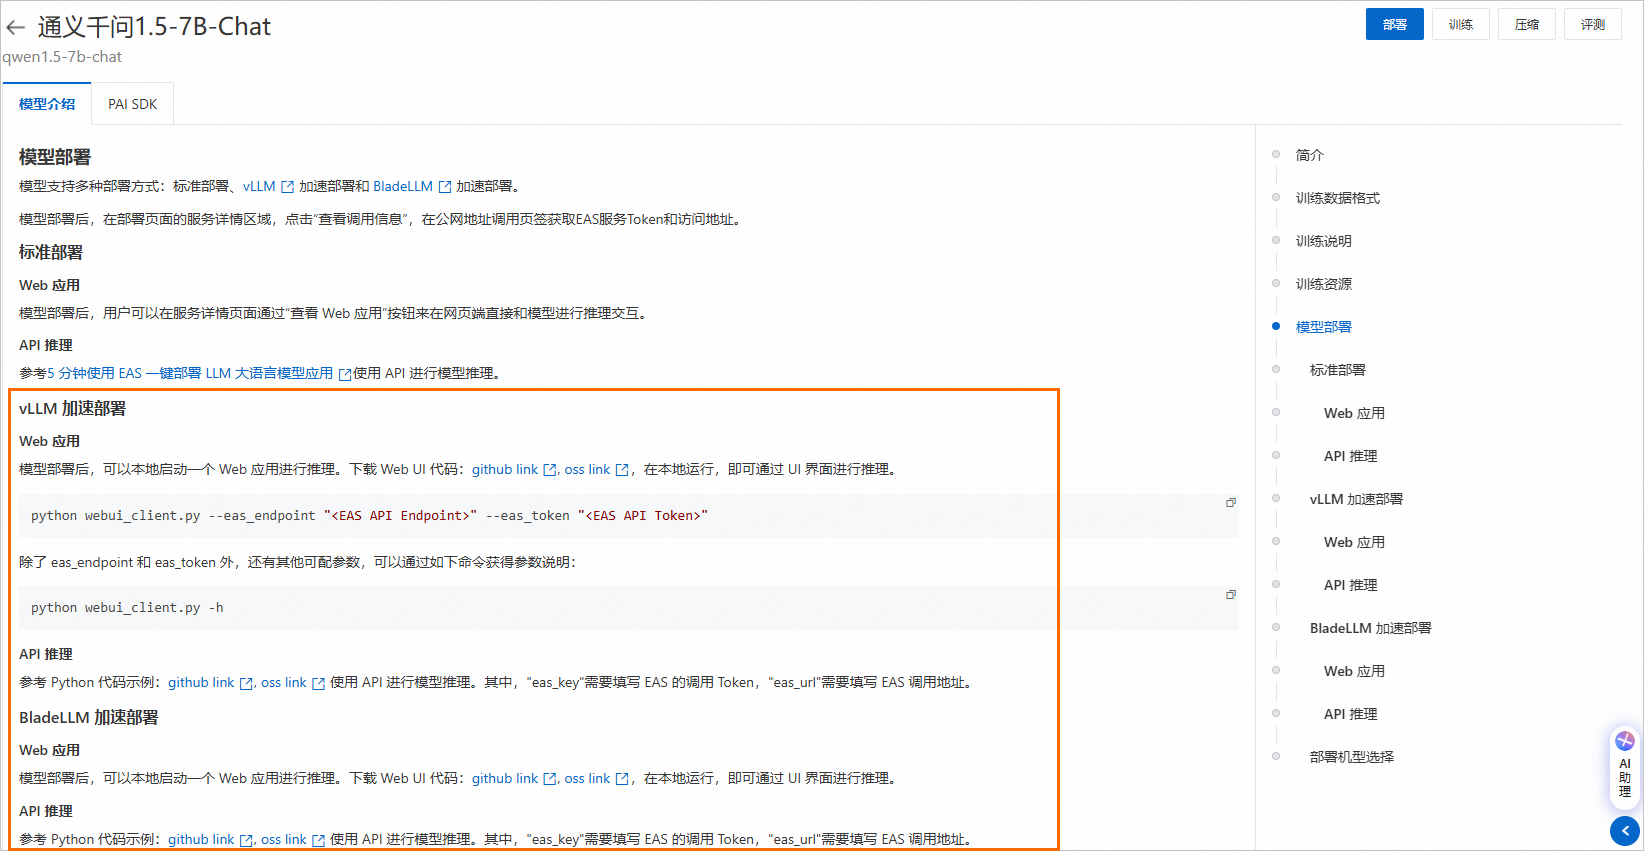The width and height of the screenshot is (1644, 851).
Task: Copy the webui_client.py -h code block
Action: pyautogui.click(x=1231, y=594)
